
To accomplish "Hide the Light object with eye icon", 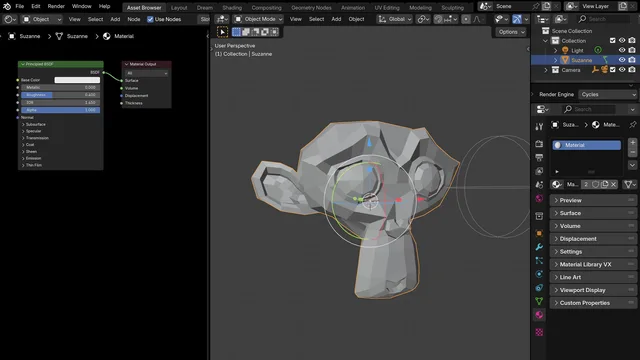I will 622,50.
